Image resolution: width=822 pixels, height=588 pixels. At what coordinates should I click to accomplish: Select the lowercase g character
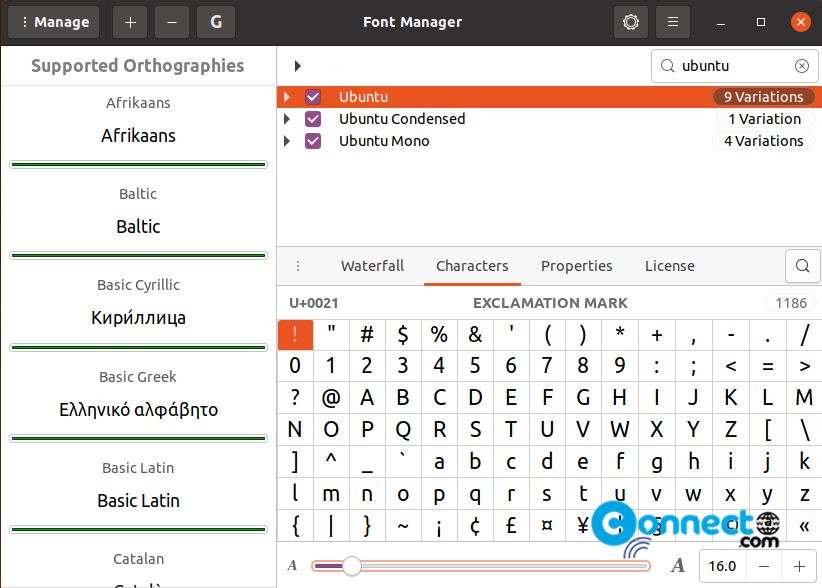tap(656, 462)
